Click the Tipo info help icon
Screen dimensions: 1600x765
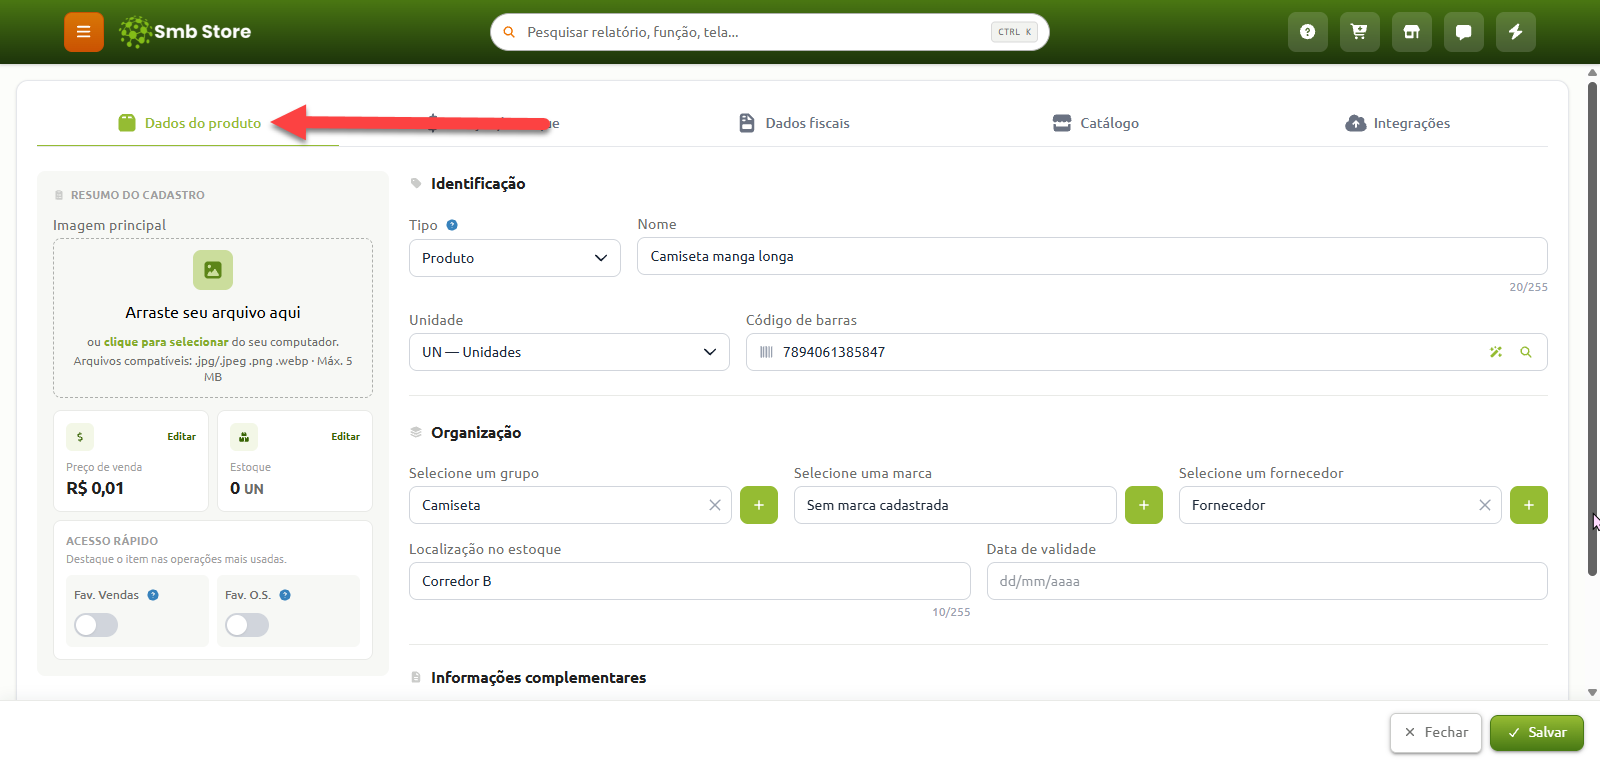click(452, 225)
